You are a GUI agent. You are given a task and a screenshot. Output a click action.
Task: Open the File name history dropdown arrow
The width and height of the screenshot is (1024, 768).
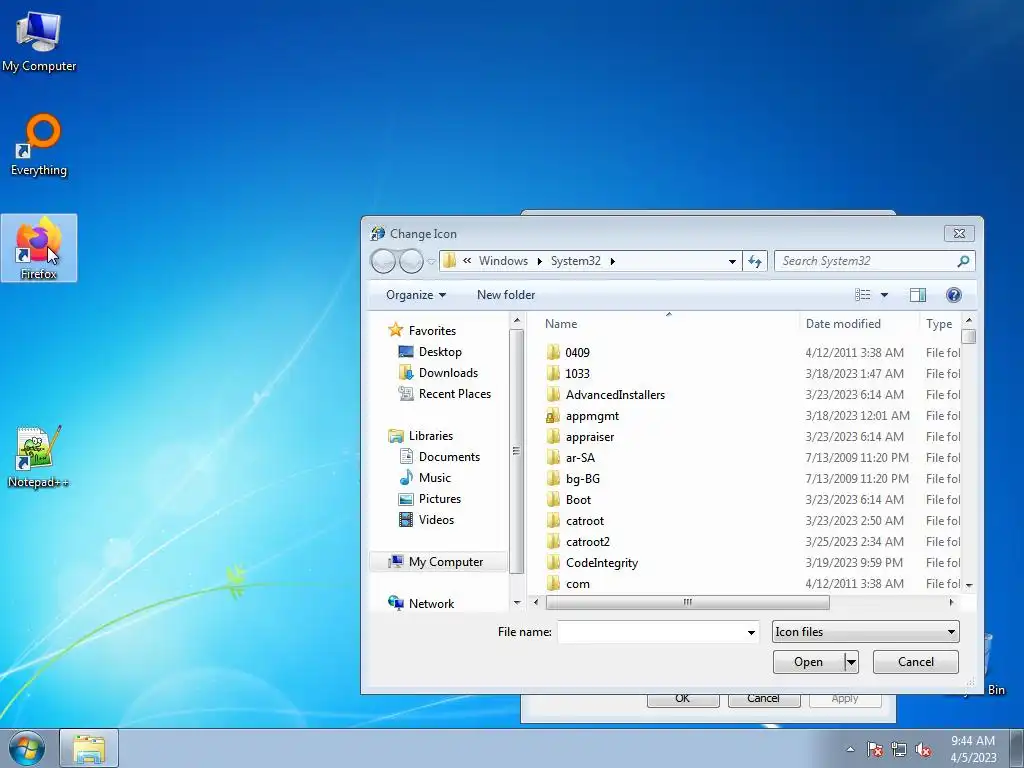(751, 632)
